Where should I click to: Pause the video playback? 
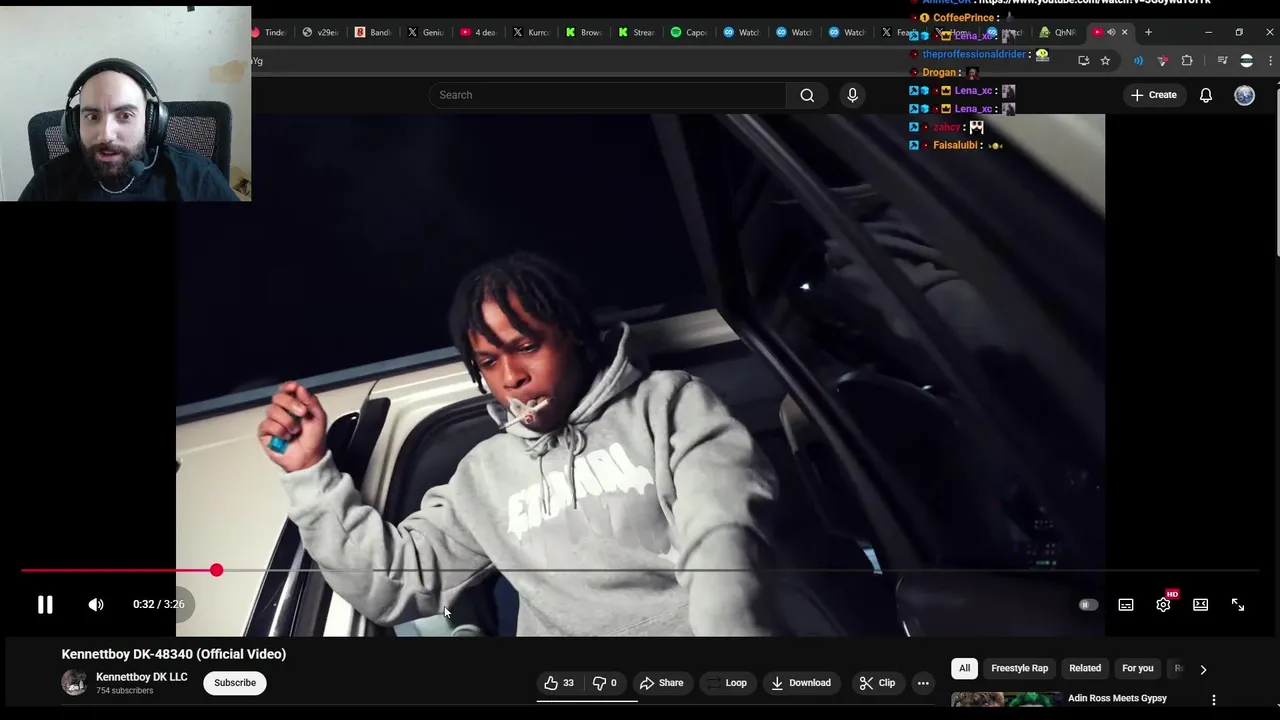[45, 604]
